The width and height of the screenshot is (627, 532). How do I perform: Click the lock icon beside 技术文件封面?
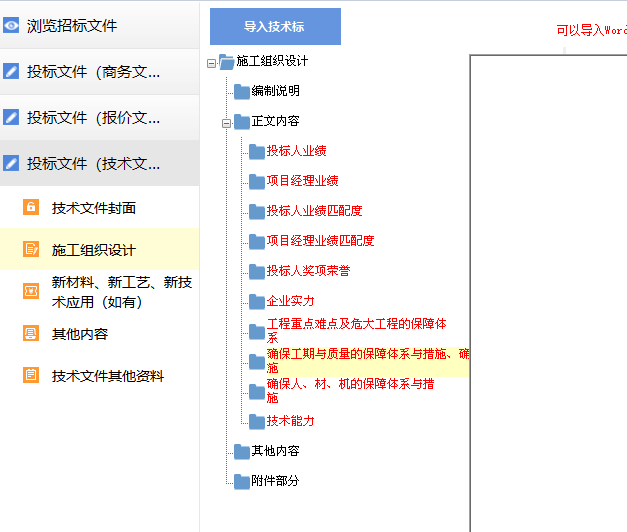[x=31, y=208]
